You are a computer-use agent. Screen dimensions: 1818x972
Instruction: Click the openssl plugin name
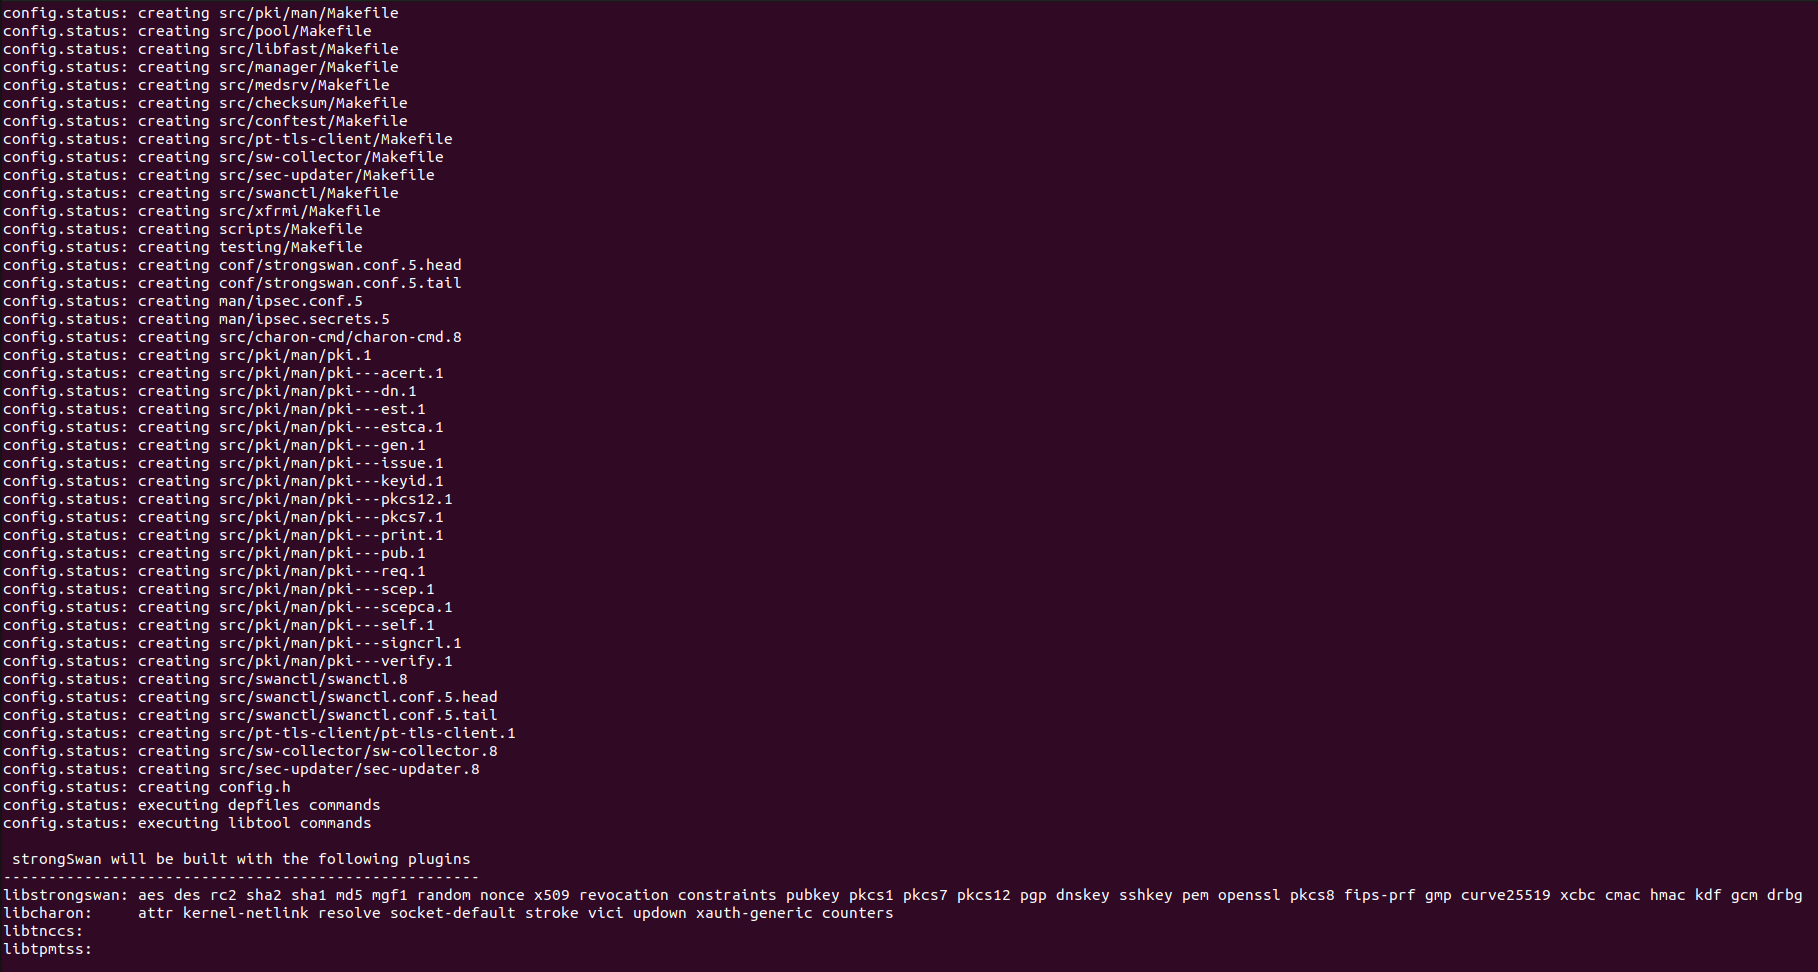pyautogui.click(x=1249, y=895)
